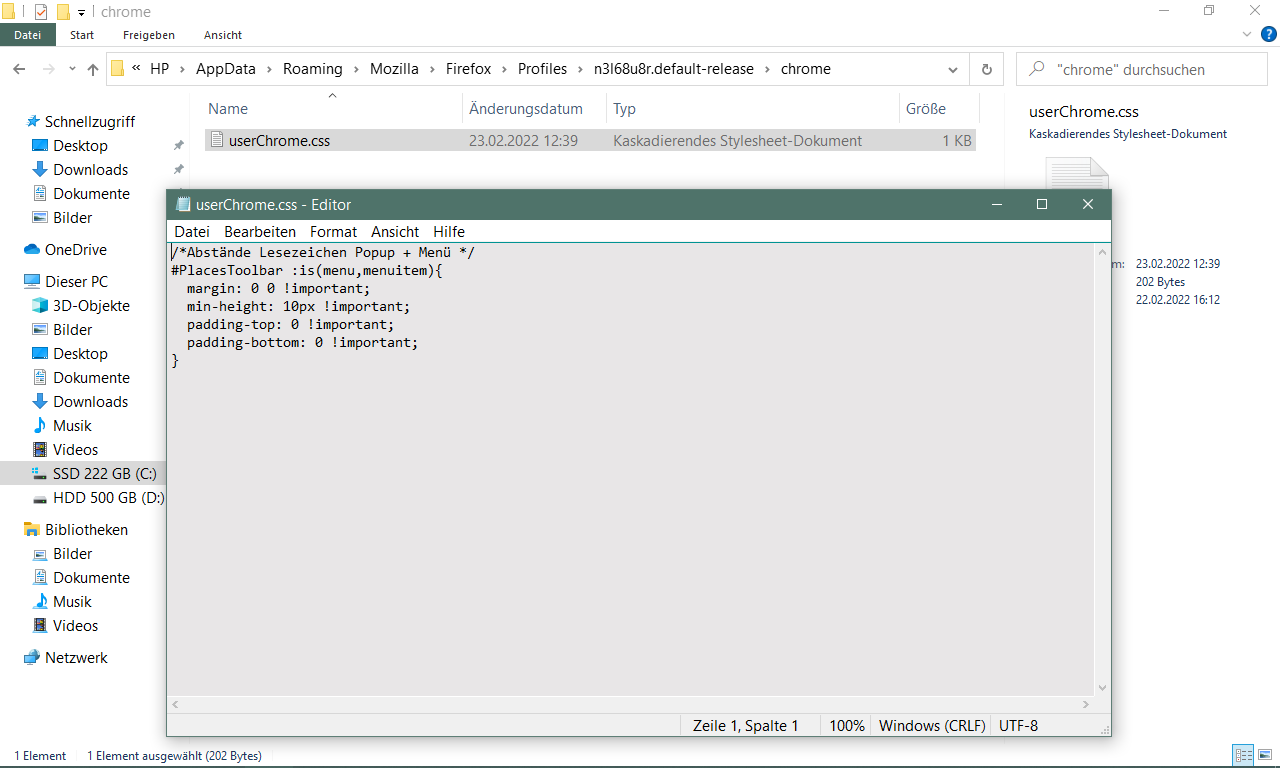1280x768 pixels.
Task: Open the quick access toolbar customize dropdown
Action: (81, 12)
